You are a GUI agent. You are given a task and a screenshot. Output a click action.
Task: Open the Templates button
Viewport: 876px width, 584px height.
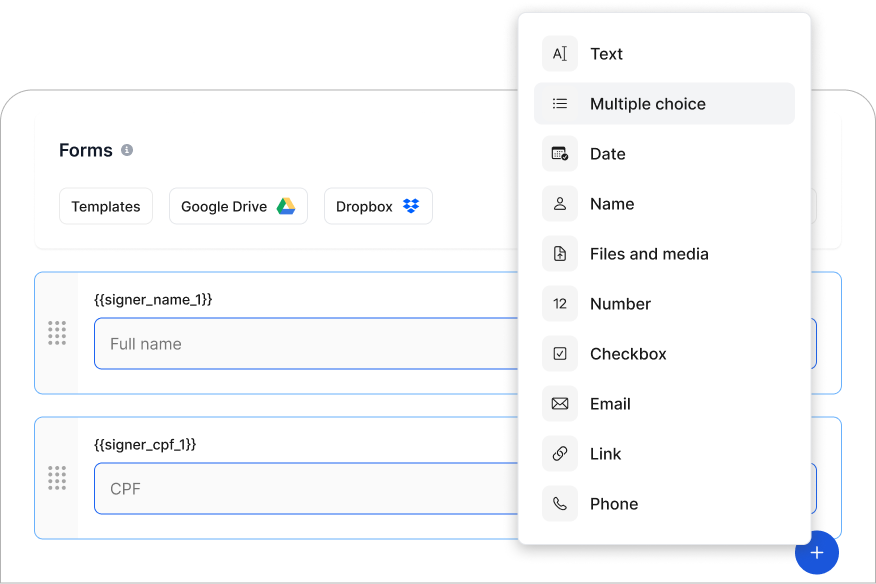[x=106, y=206]
